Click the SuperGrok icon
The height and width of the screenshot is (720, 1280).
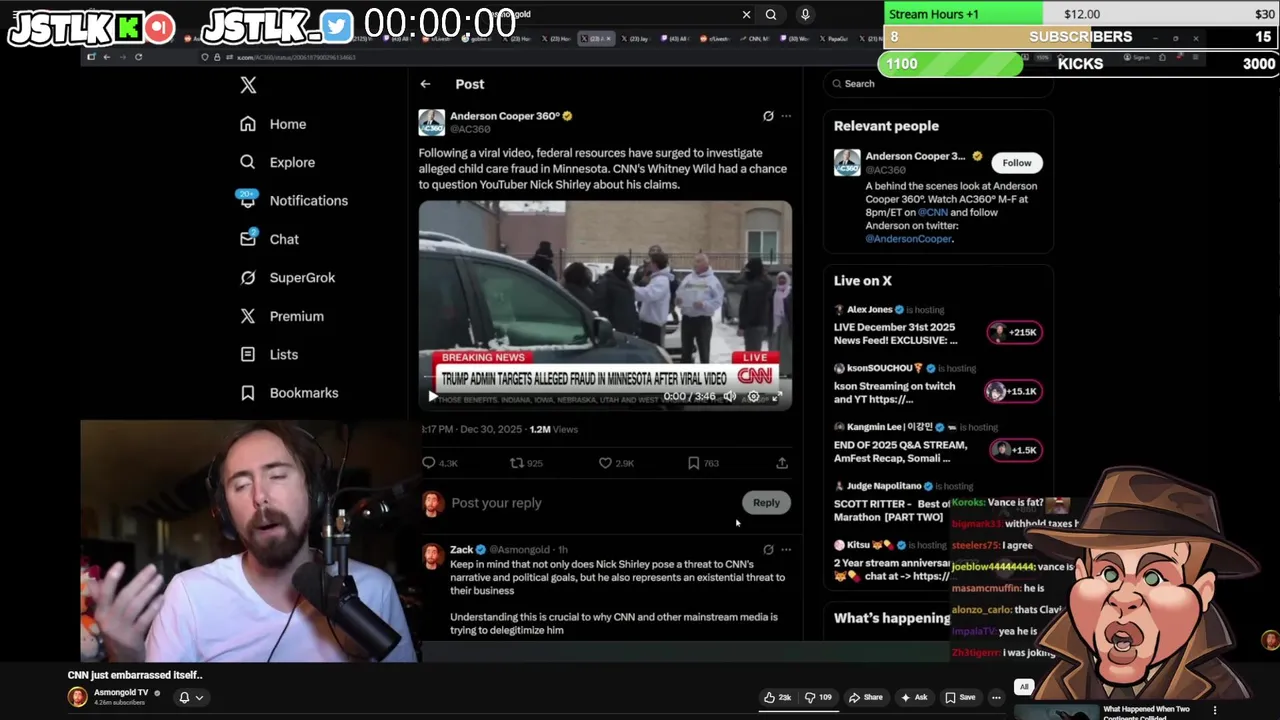[248, 277]
